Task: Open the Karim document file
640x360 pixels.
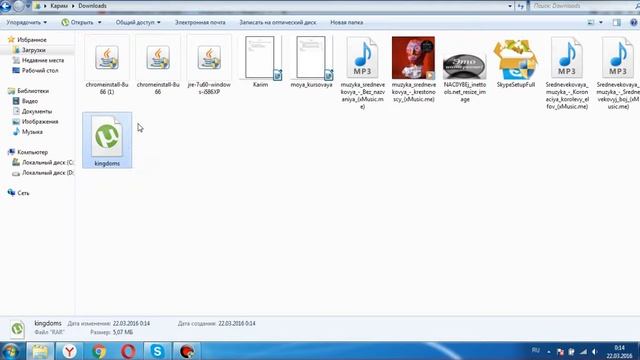Action: pos(260,62)
